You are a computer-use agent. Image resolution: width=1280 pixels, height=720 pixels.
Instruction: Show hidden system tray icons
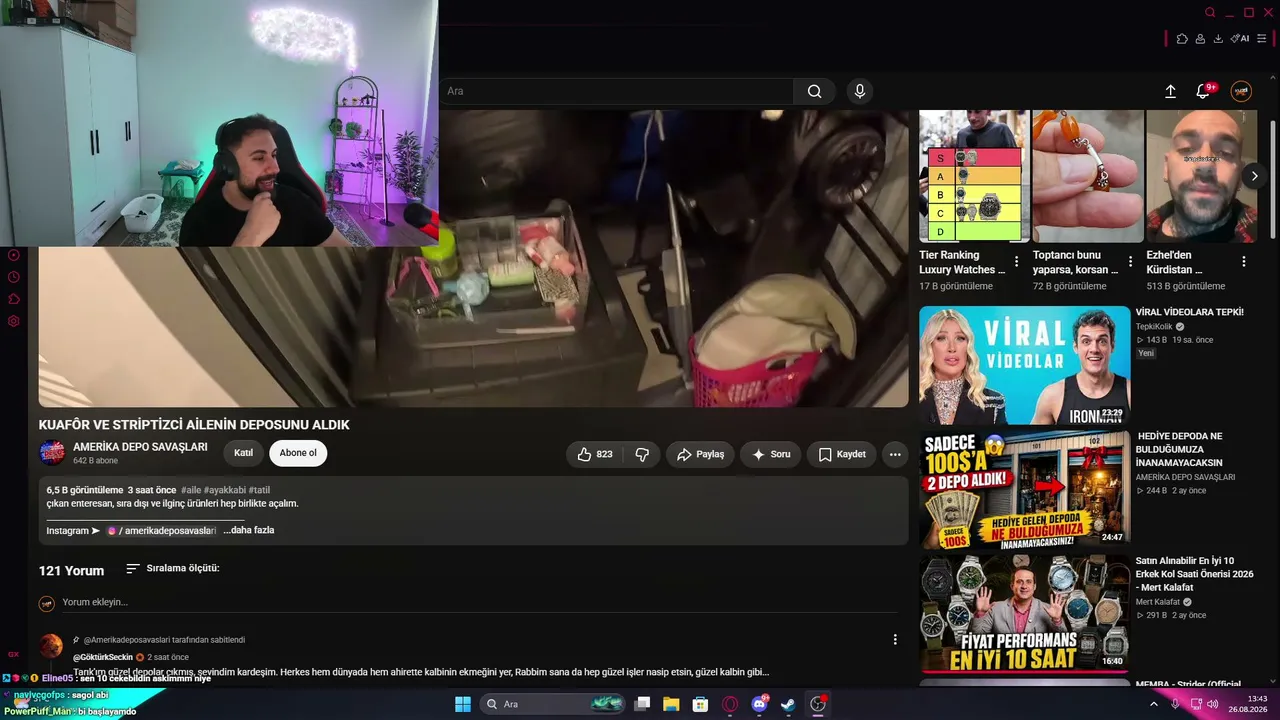(x=1155, y=704)
